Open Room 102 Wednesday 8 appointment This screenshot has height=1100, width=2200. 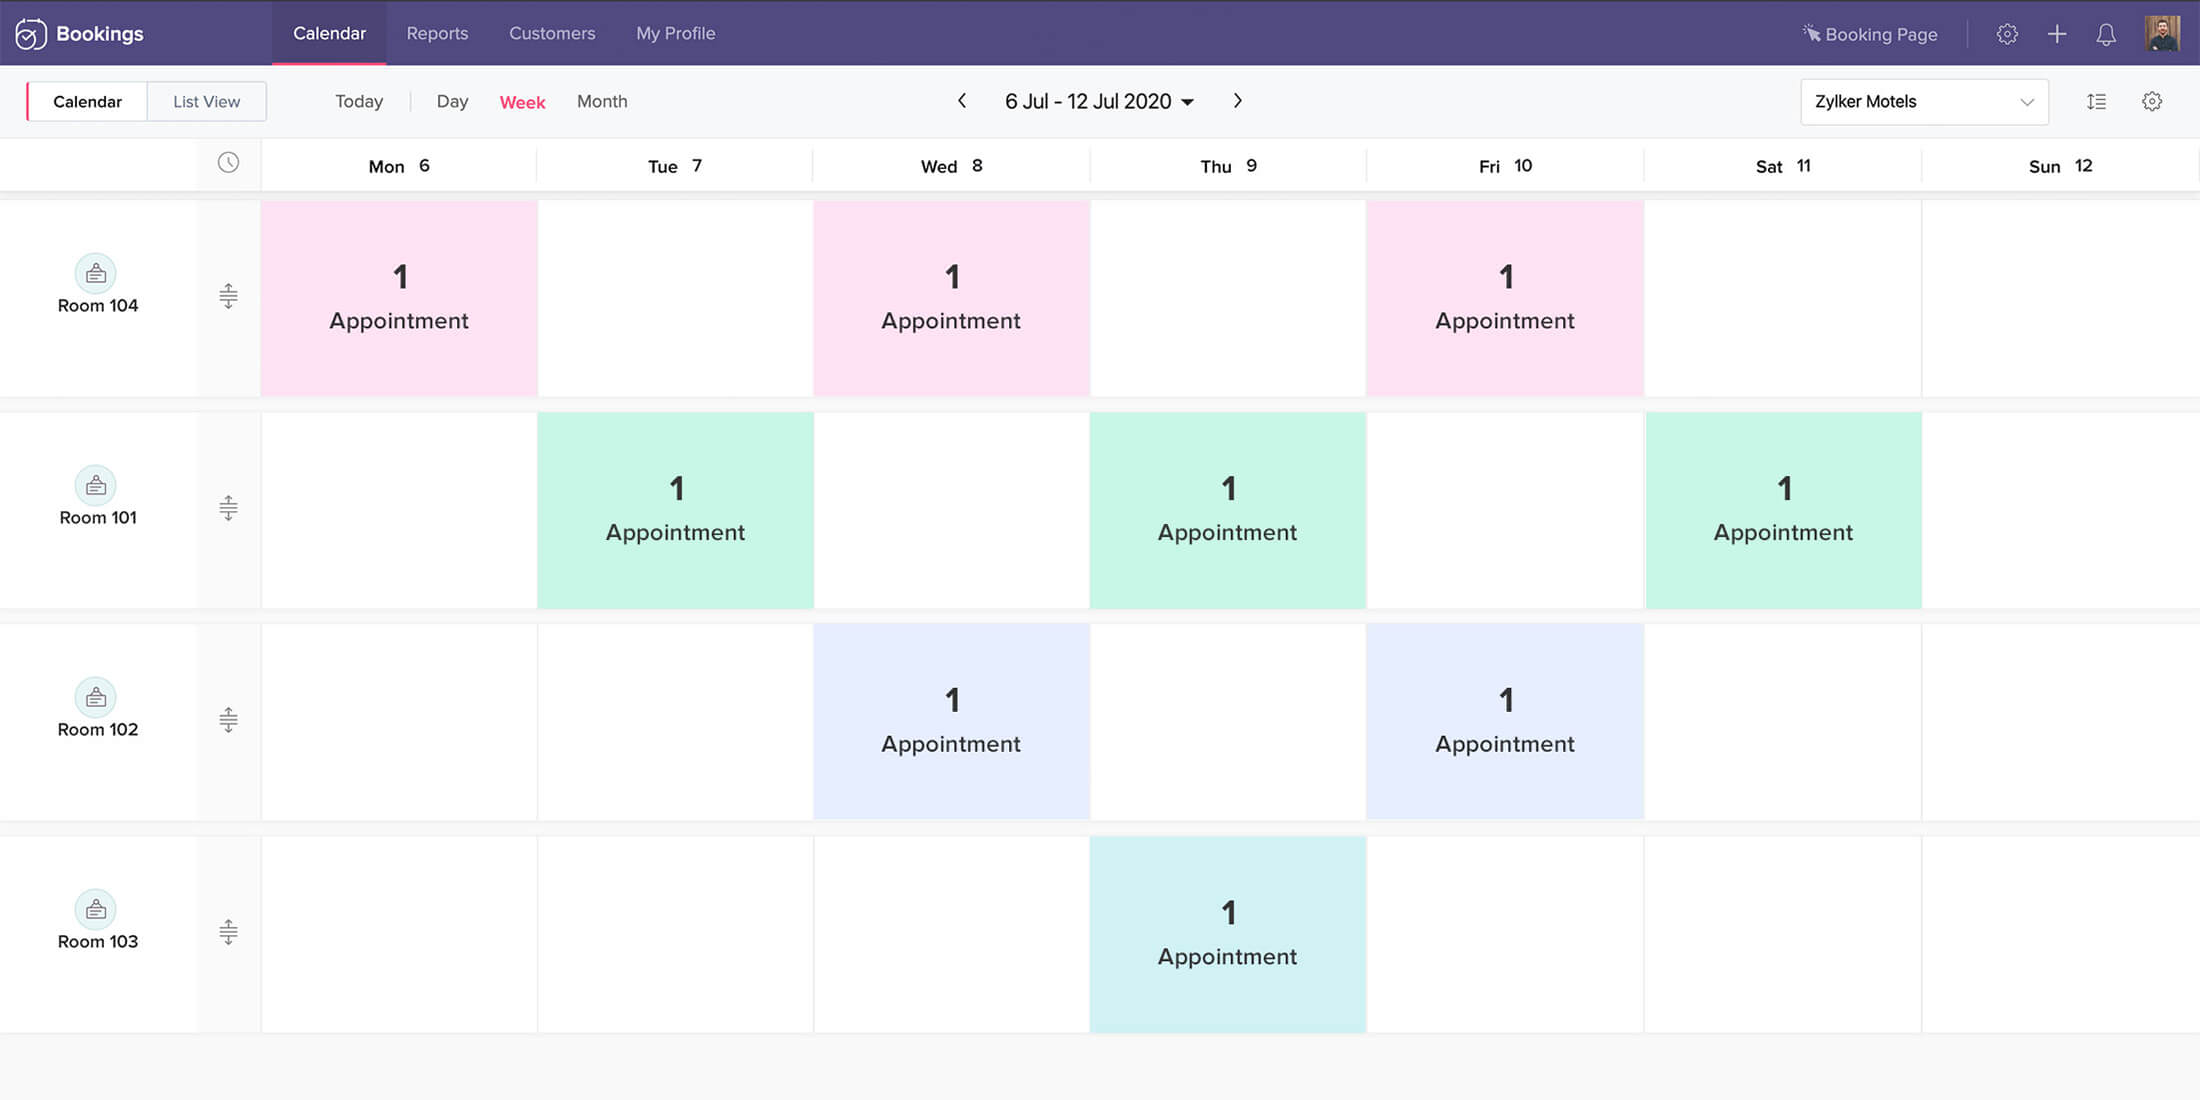coord(951,722)
